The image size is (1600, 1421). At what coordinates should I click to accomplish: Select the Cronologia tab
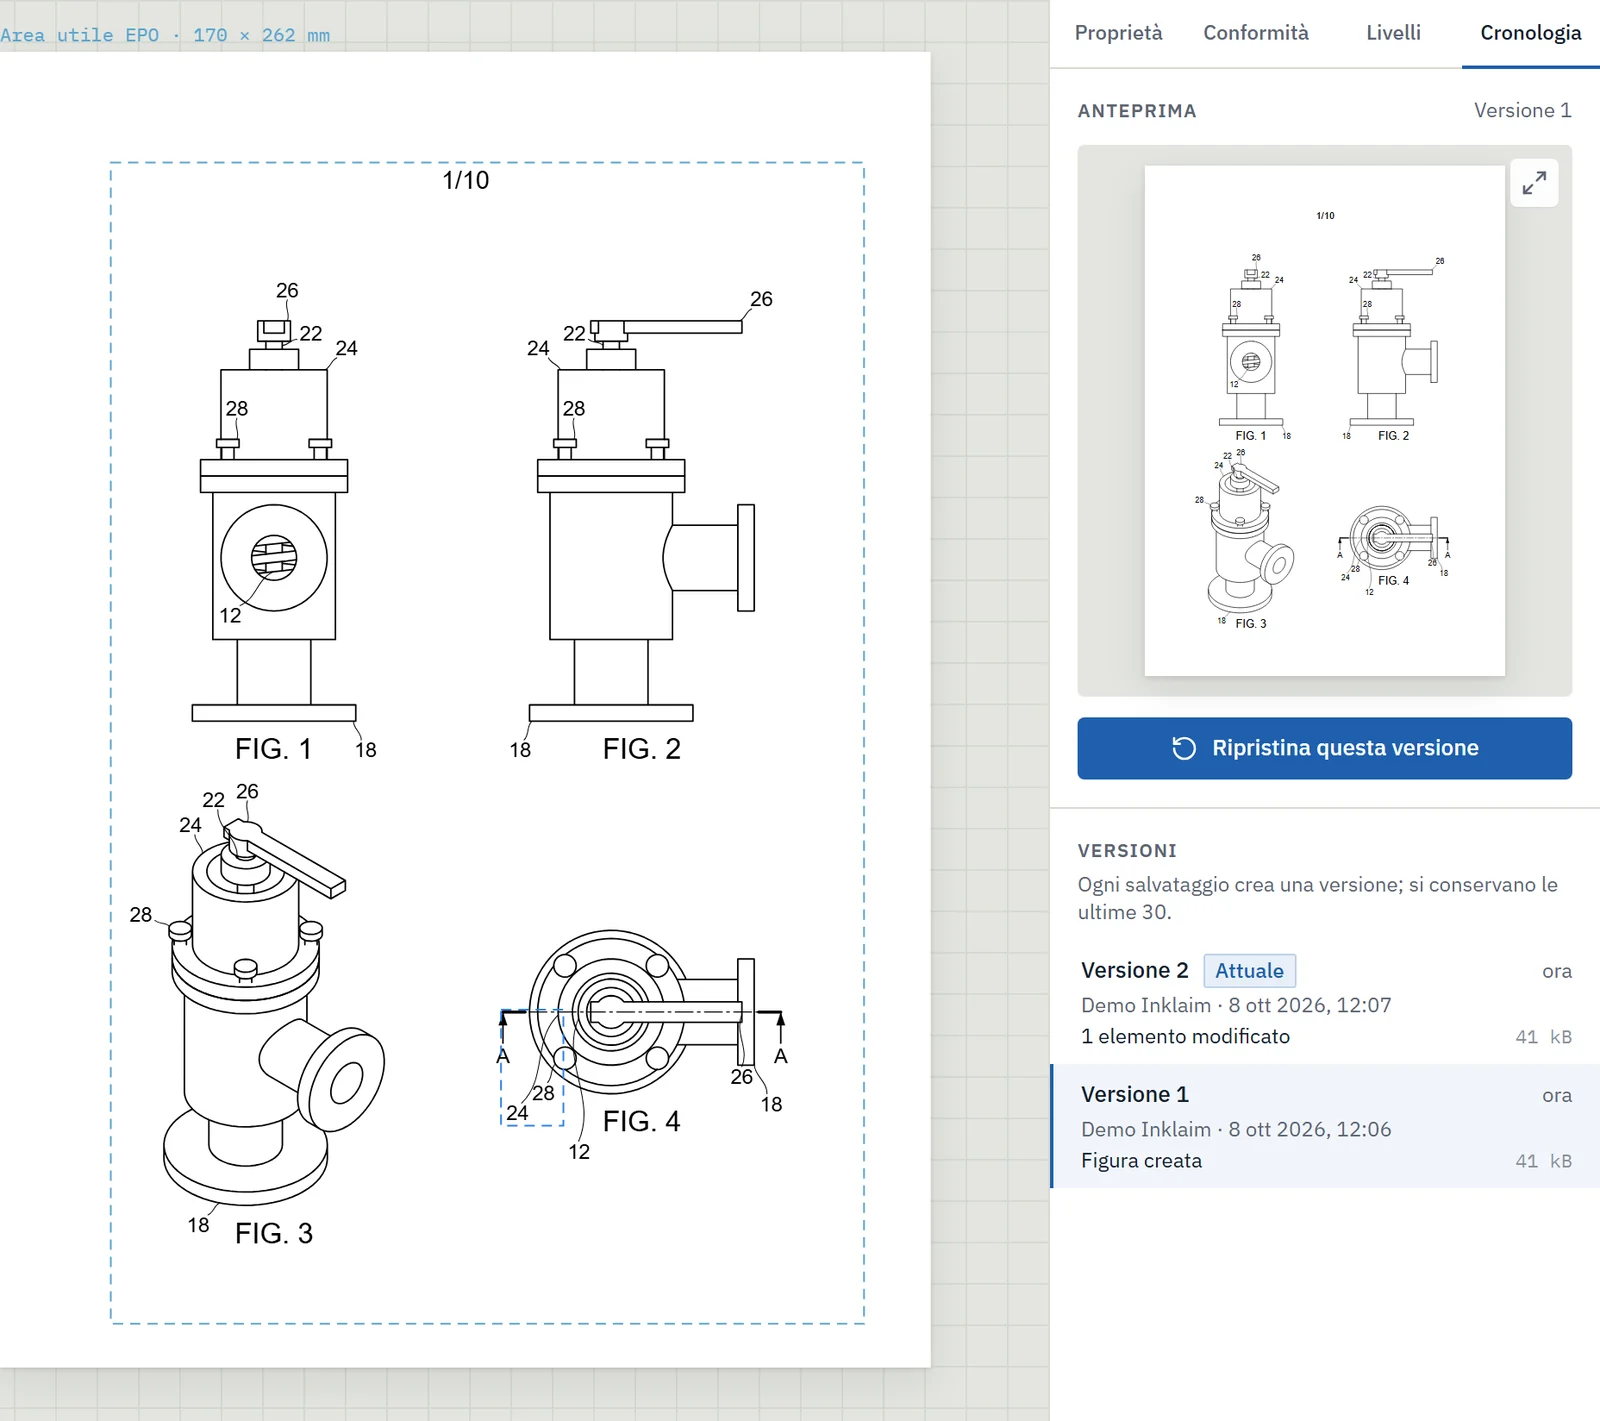tap(1530, 33)
